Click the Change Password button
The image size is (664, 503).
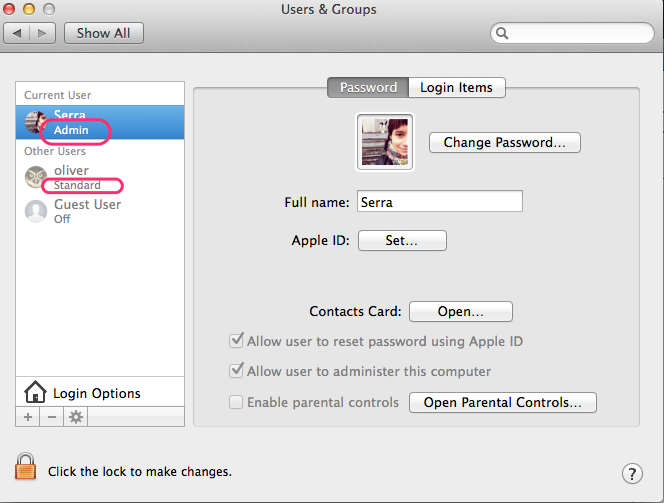click(x=504, y=142)
